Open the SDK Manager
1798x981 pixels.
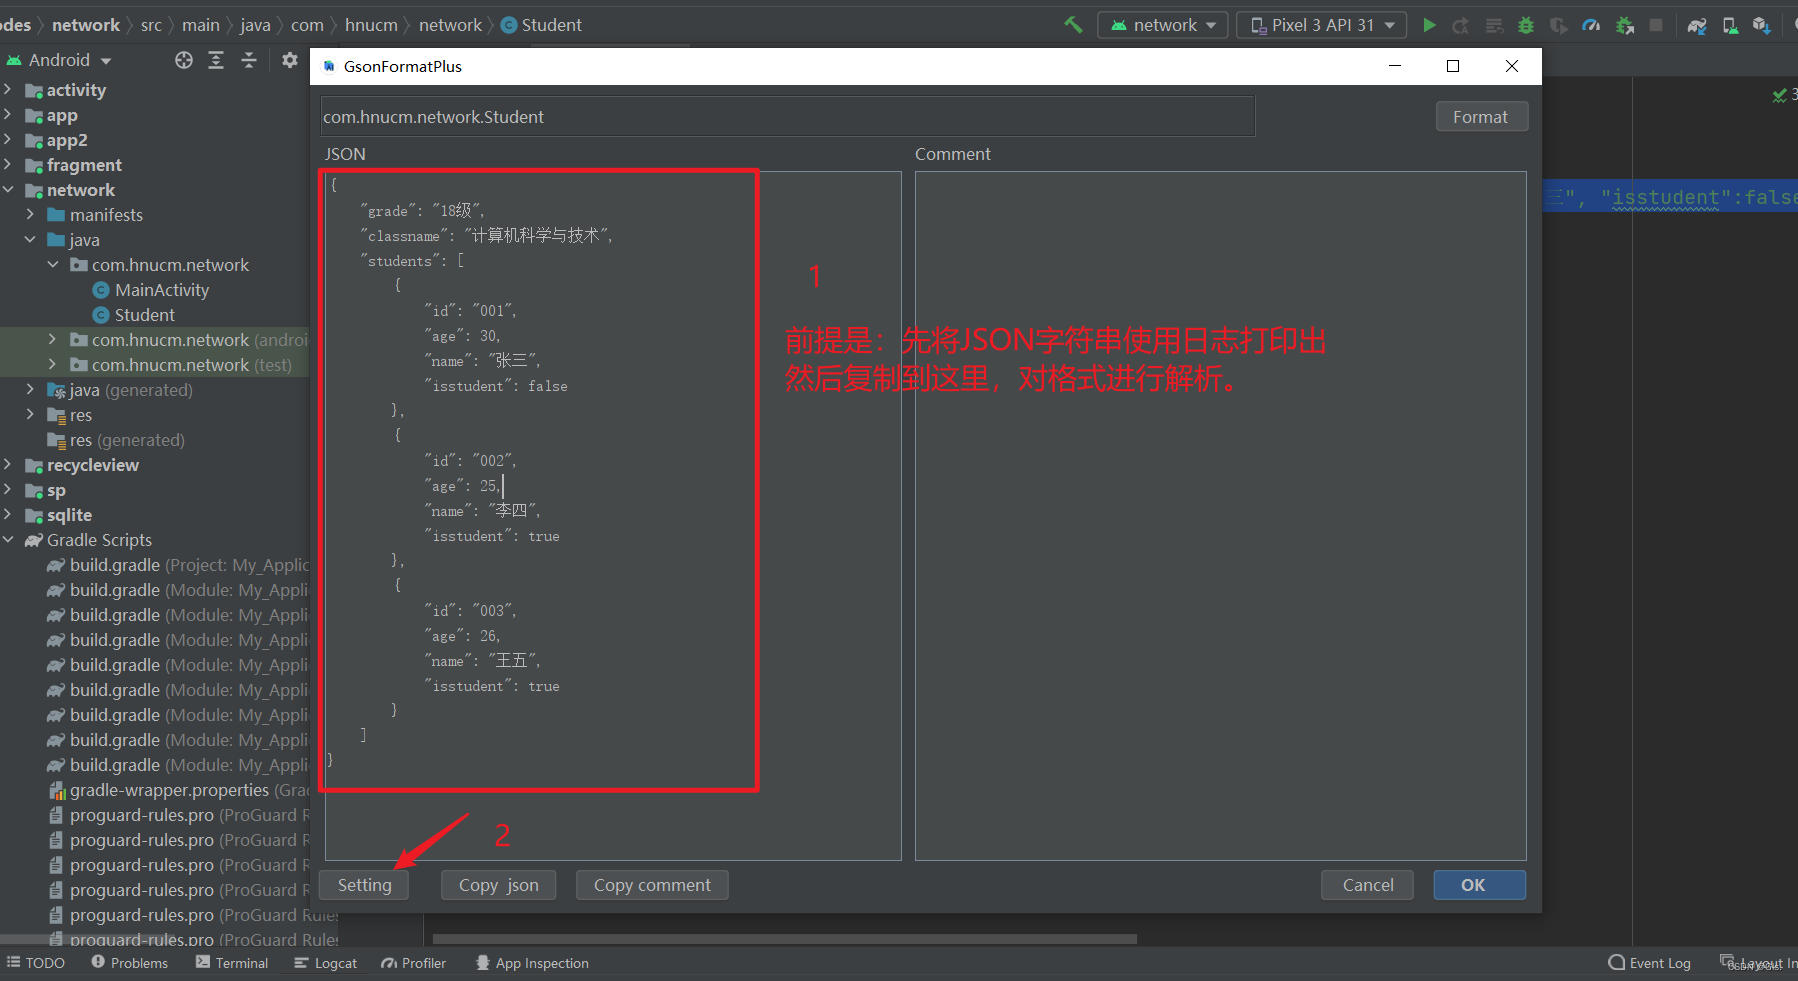(x=1761, y=25)
